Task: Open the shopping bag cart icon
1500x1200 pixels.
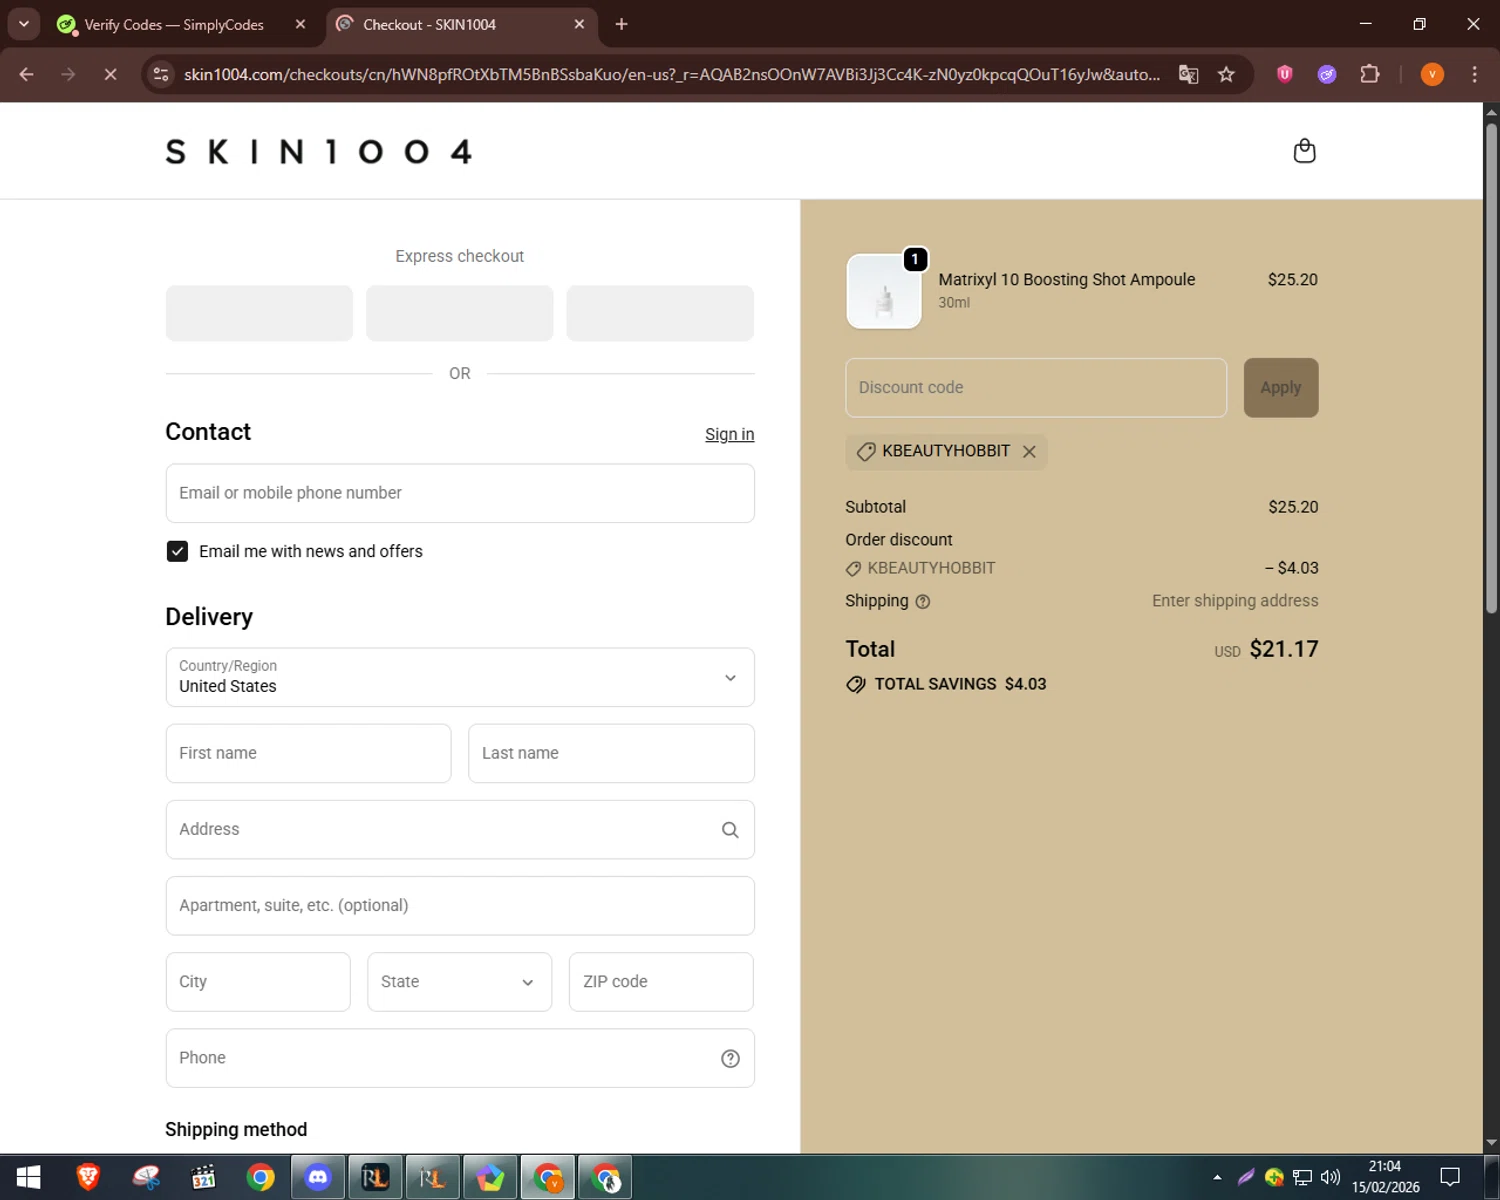Action: pos(1304,151)
